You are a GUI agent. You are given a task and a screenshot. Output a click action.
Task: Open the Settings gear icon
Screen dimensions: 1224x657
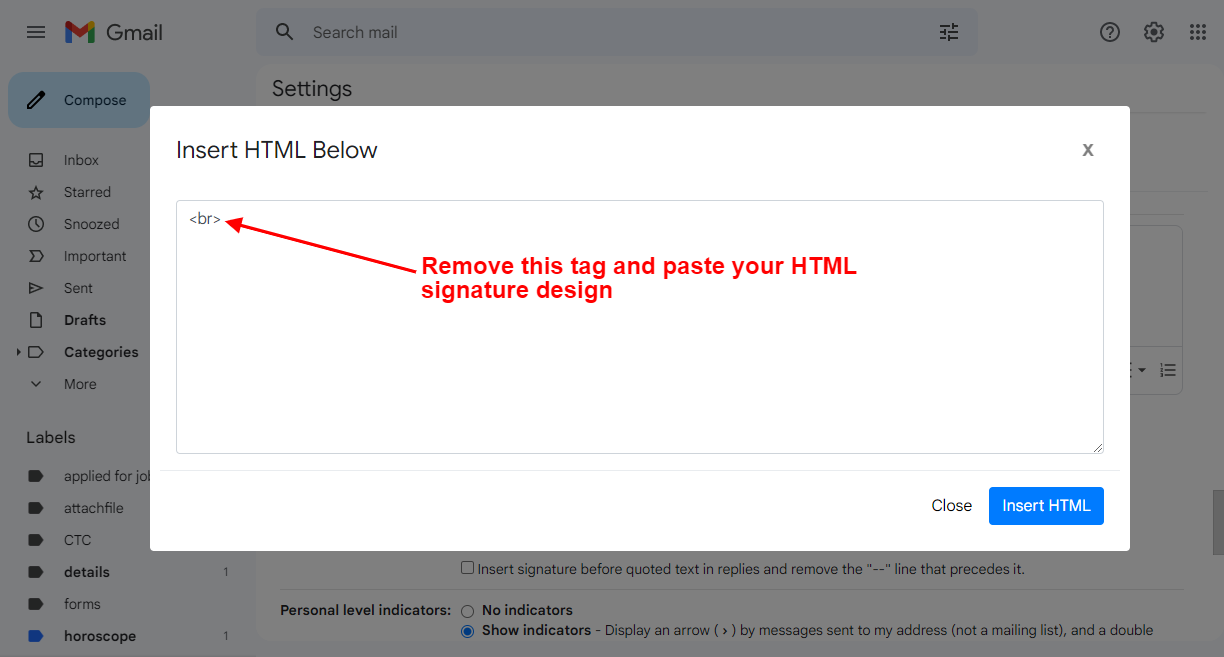(x=1154, y=32)
